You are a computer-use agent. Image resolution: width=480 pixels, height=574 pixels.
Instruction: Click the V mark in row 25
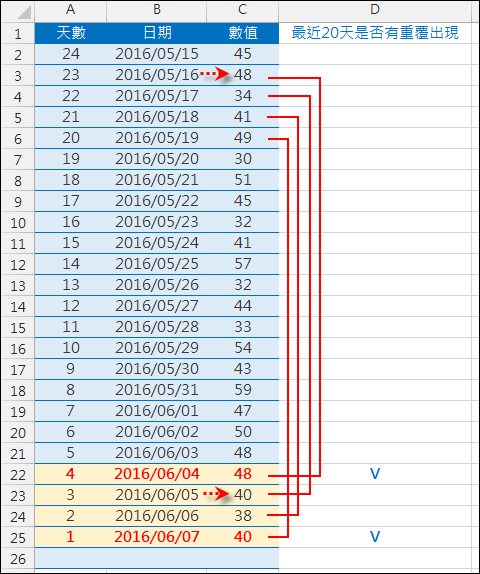[375, 537]
